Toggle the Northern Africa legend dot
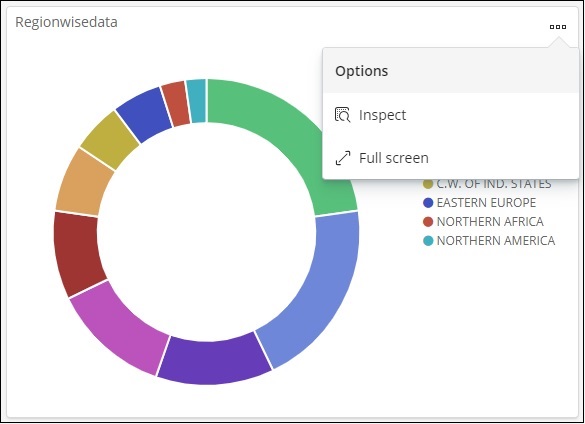This screenshot has height=424, width=585. (x=428, y=222)
